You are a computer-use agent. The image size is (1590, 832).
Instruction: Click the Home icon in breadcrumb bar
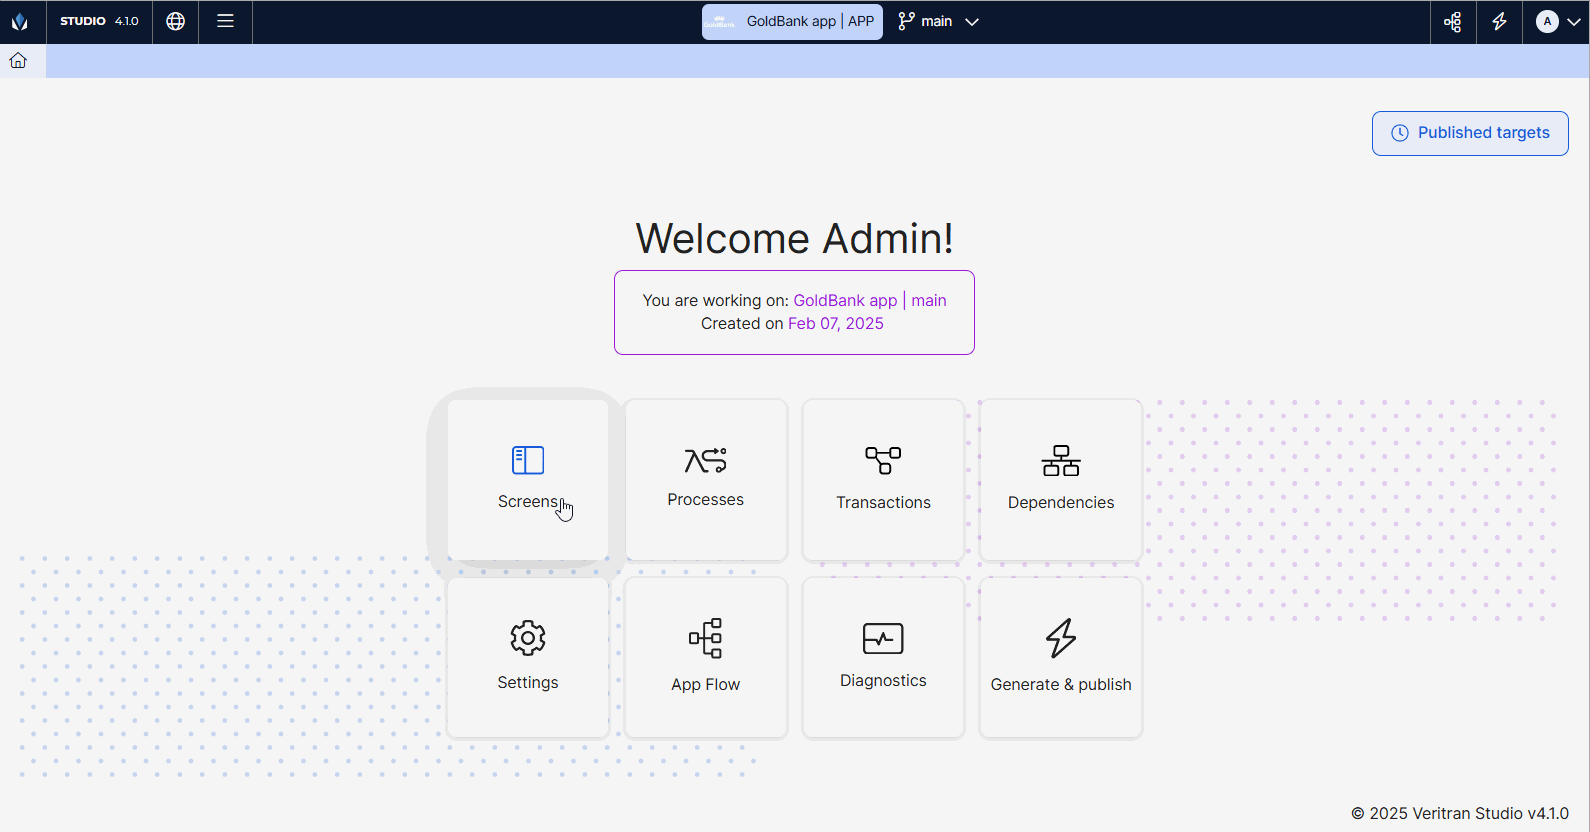[x=18, y=61]
